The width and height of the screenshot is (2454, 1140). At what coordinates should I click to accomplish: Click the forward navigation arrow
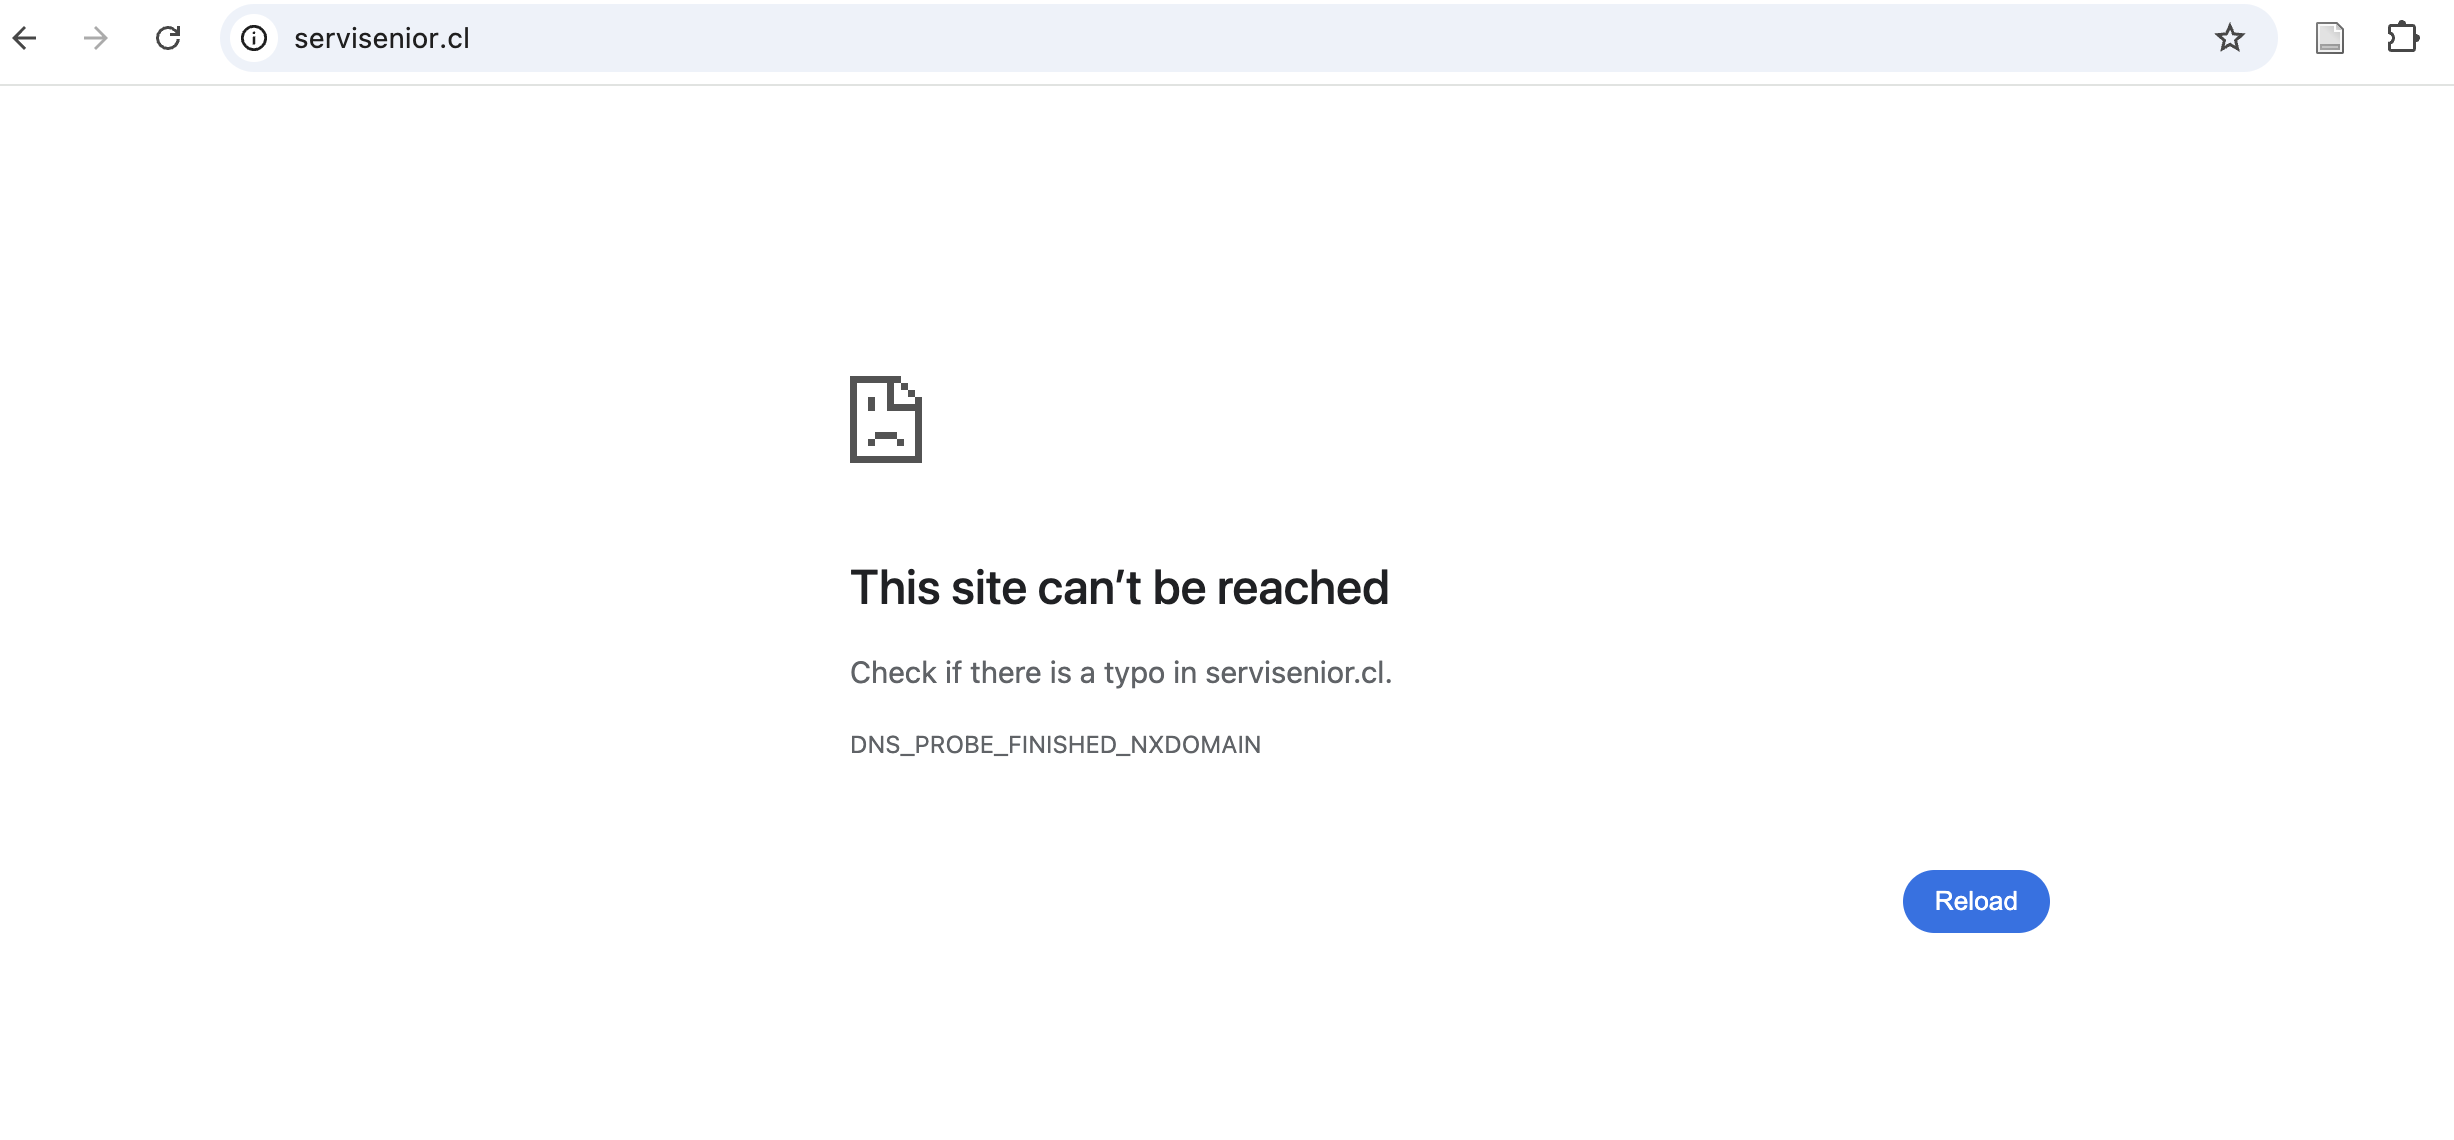click(x=96, y=38)
